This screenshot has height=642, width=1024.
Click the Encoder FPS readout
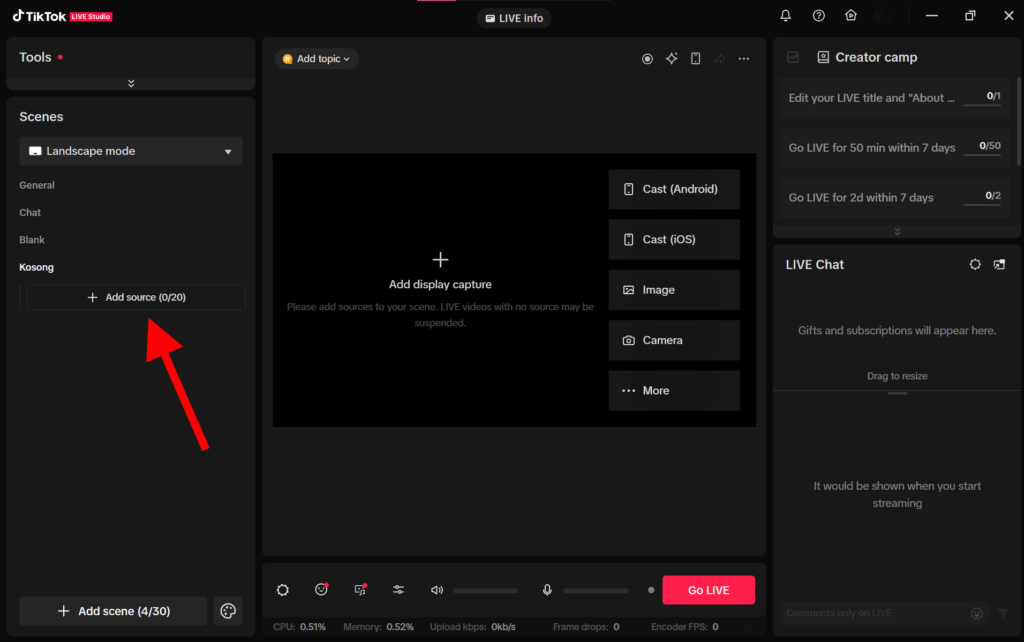coord(684,627)
